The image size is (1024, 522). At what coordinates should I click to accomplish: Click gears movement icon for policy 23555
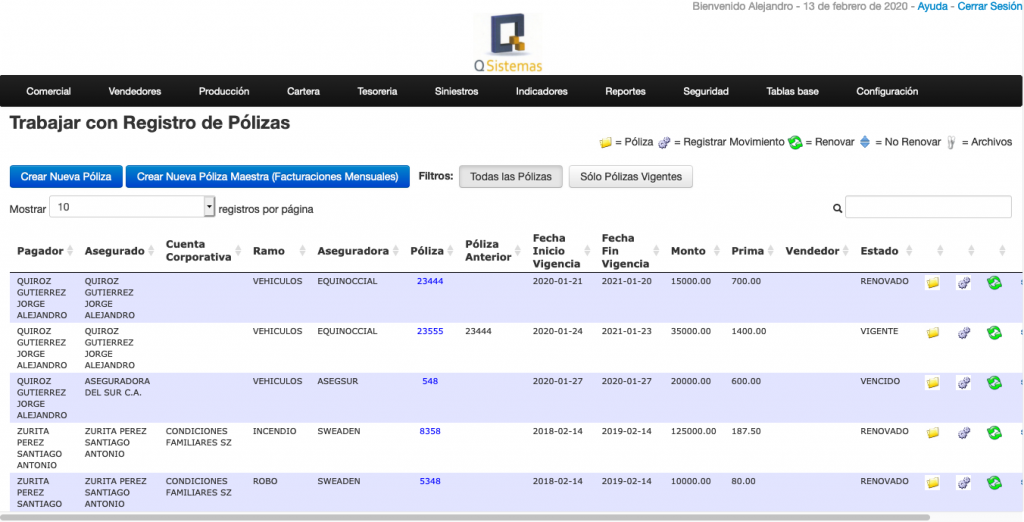click(963, 333)
